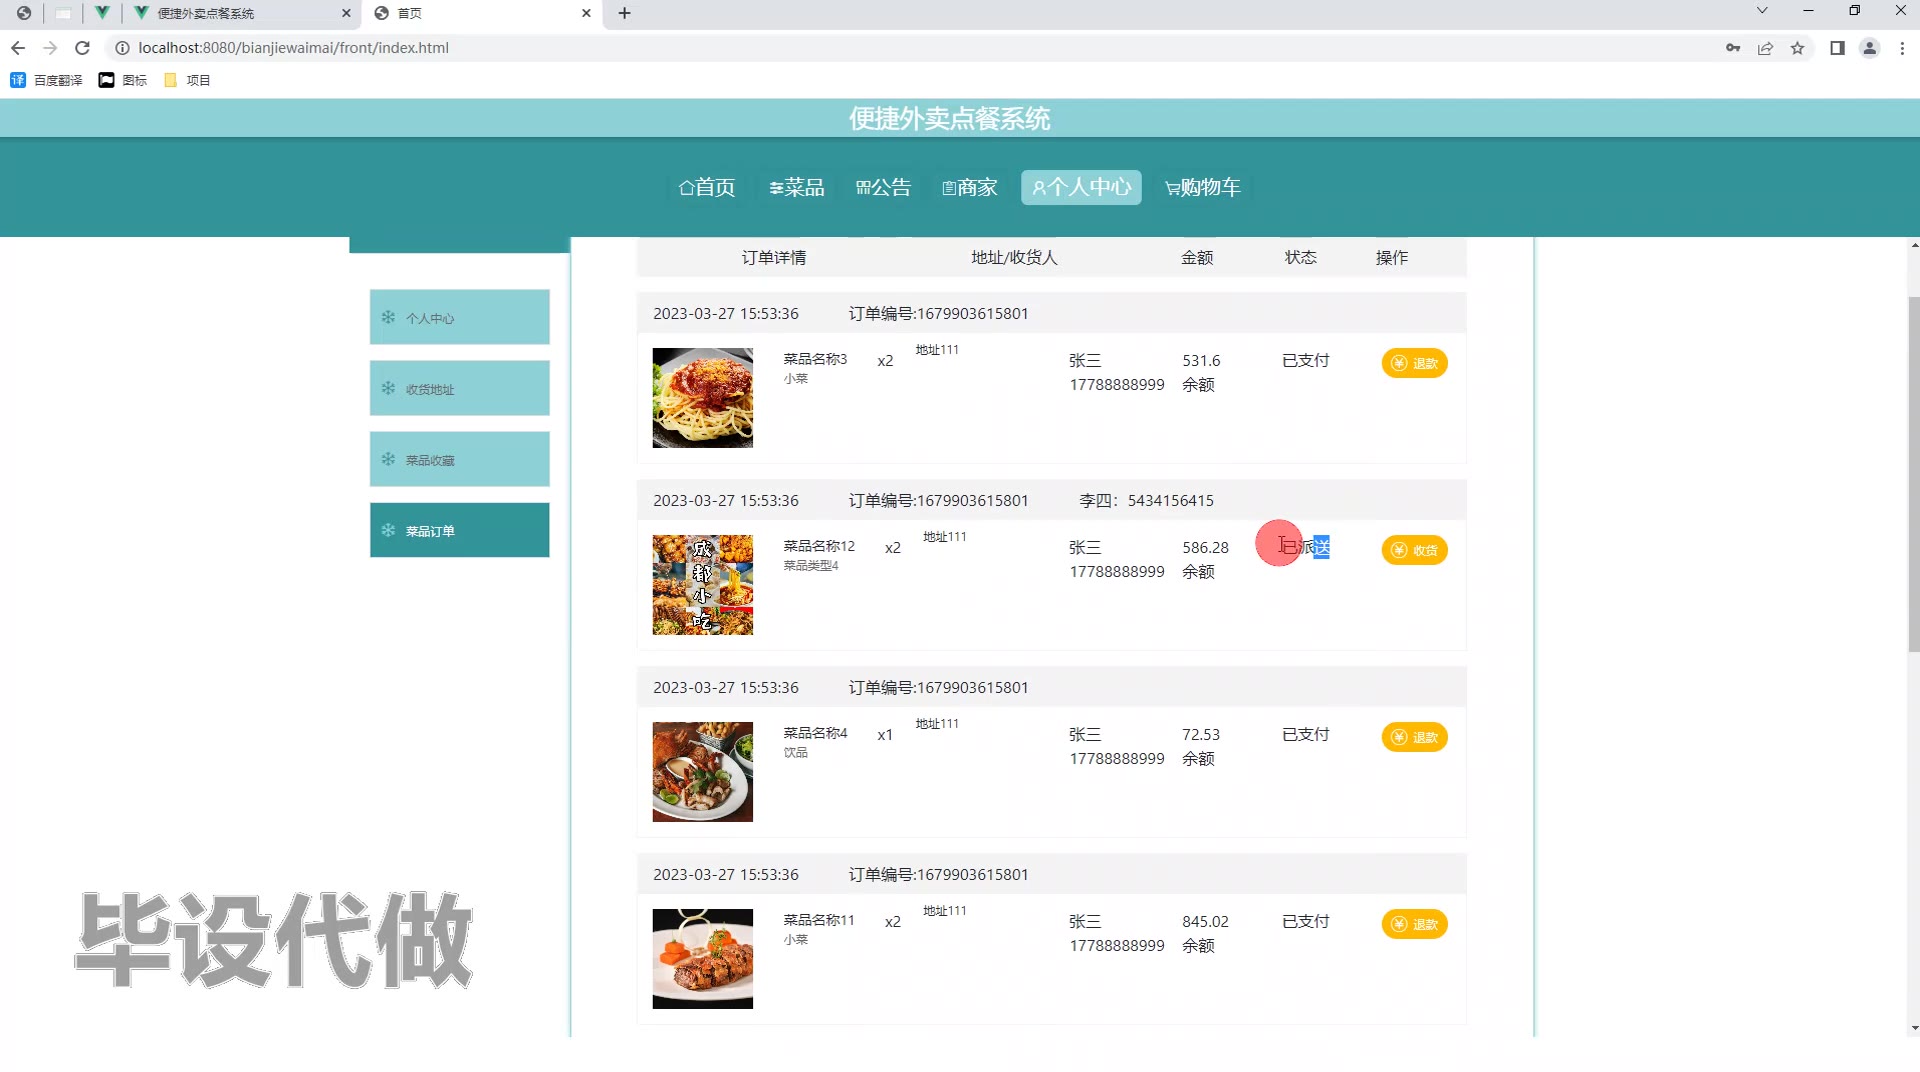Open the 菜品名称4 dish thumbnail

coord(703,772)
